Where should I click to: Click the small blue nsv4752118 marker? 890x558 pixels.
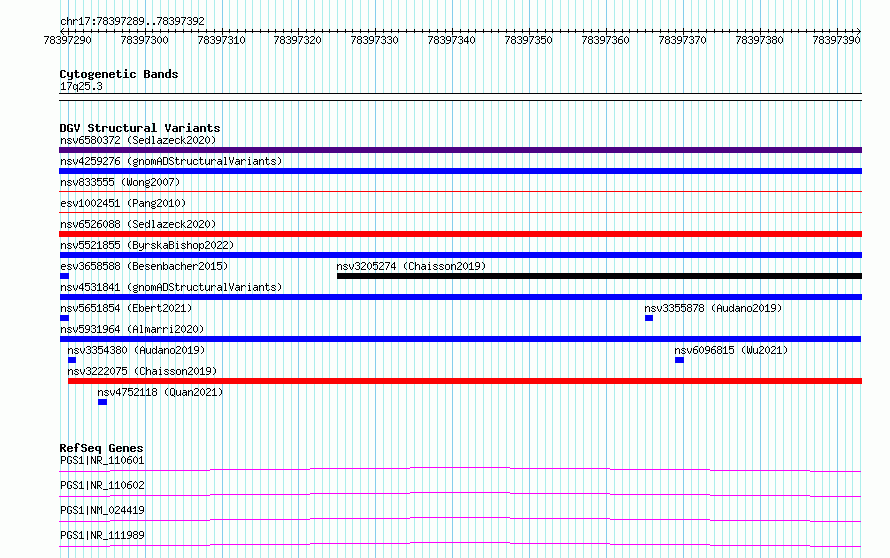click(x=102, y=402)
